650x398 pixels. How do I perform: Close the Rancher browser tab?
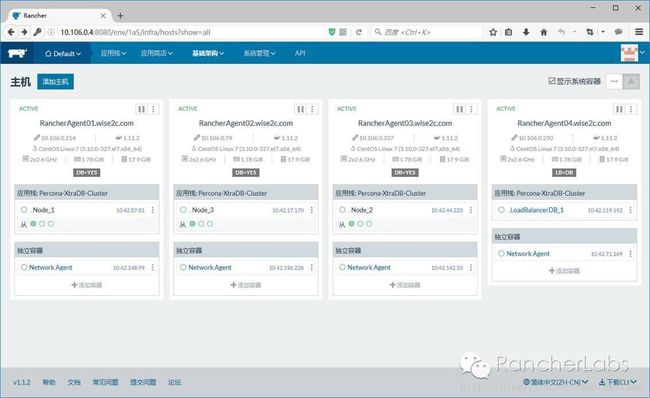(103, 16)
